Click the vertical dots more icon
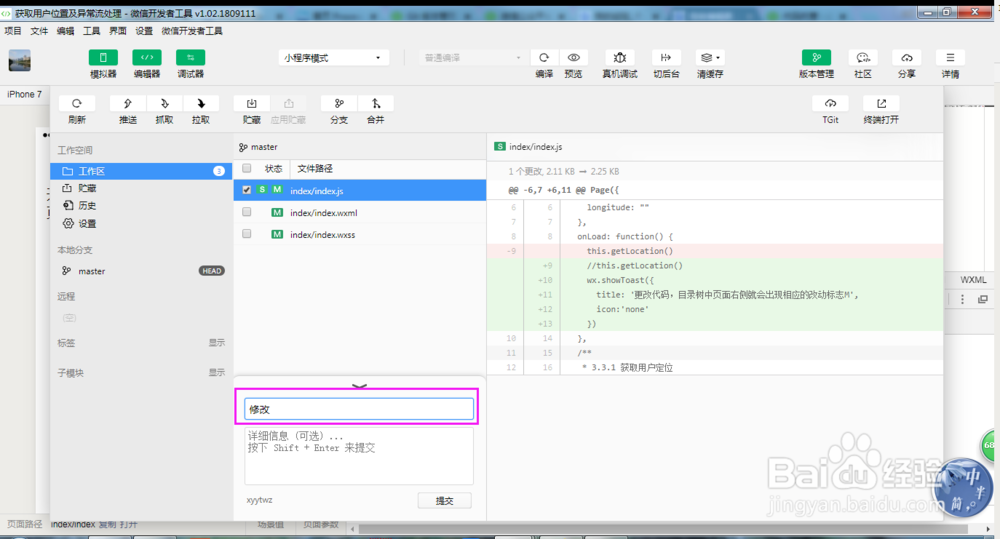 [962, 299]
